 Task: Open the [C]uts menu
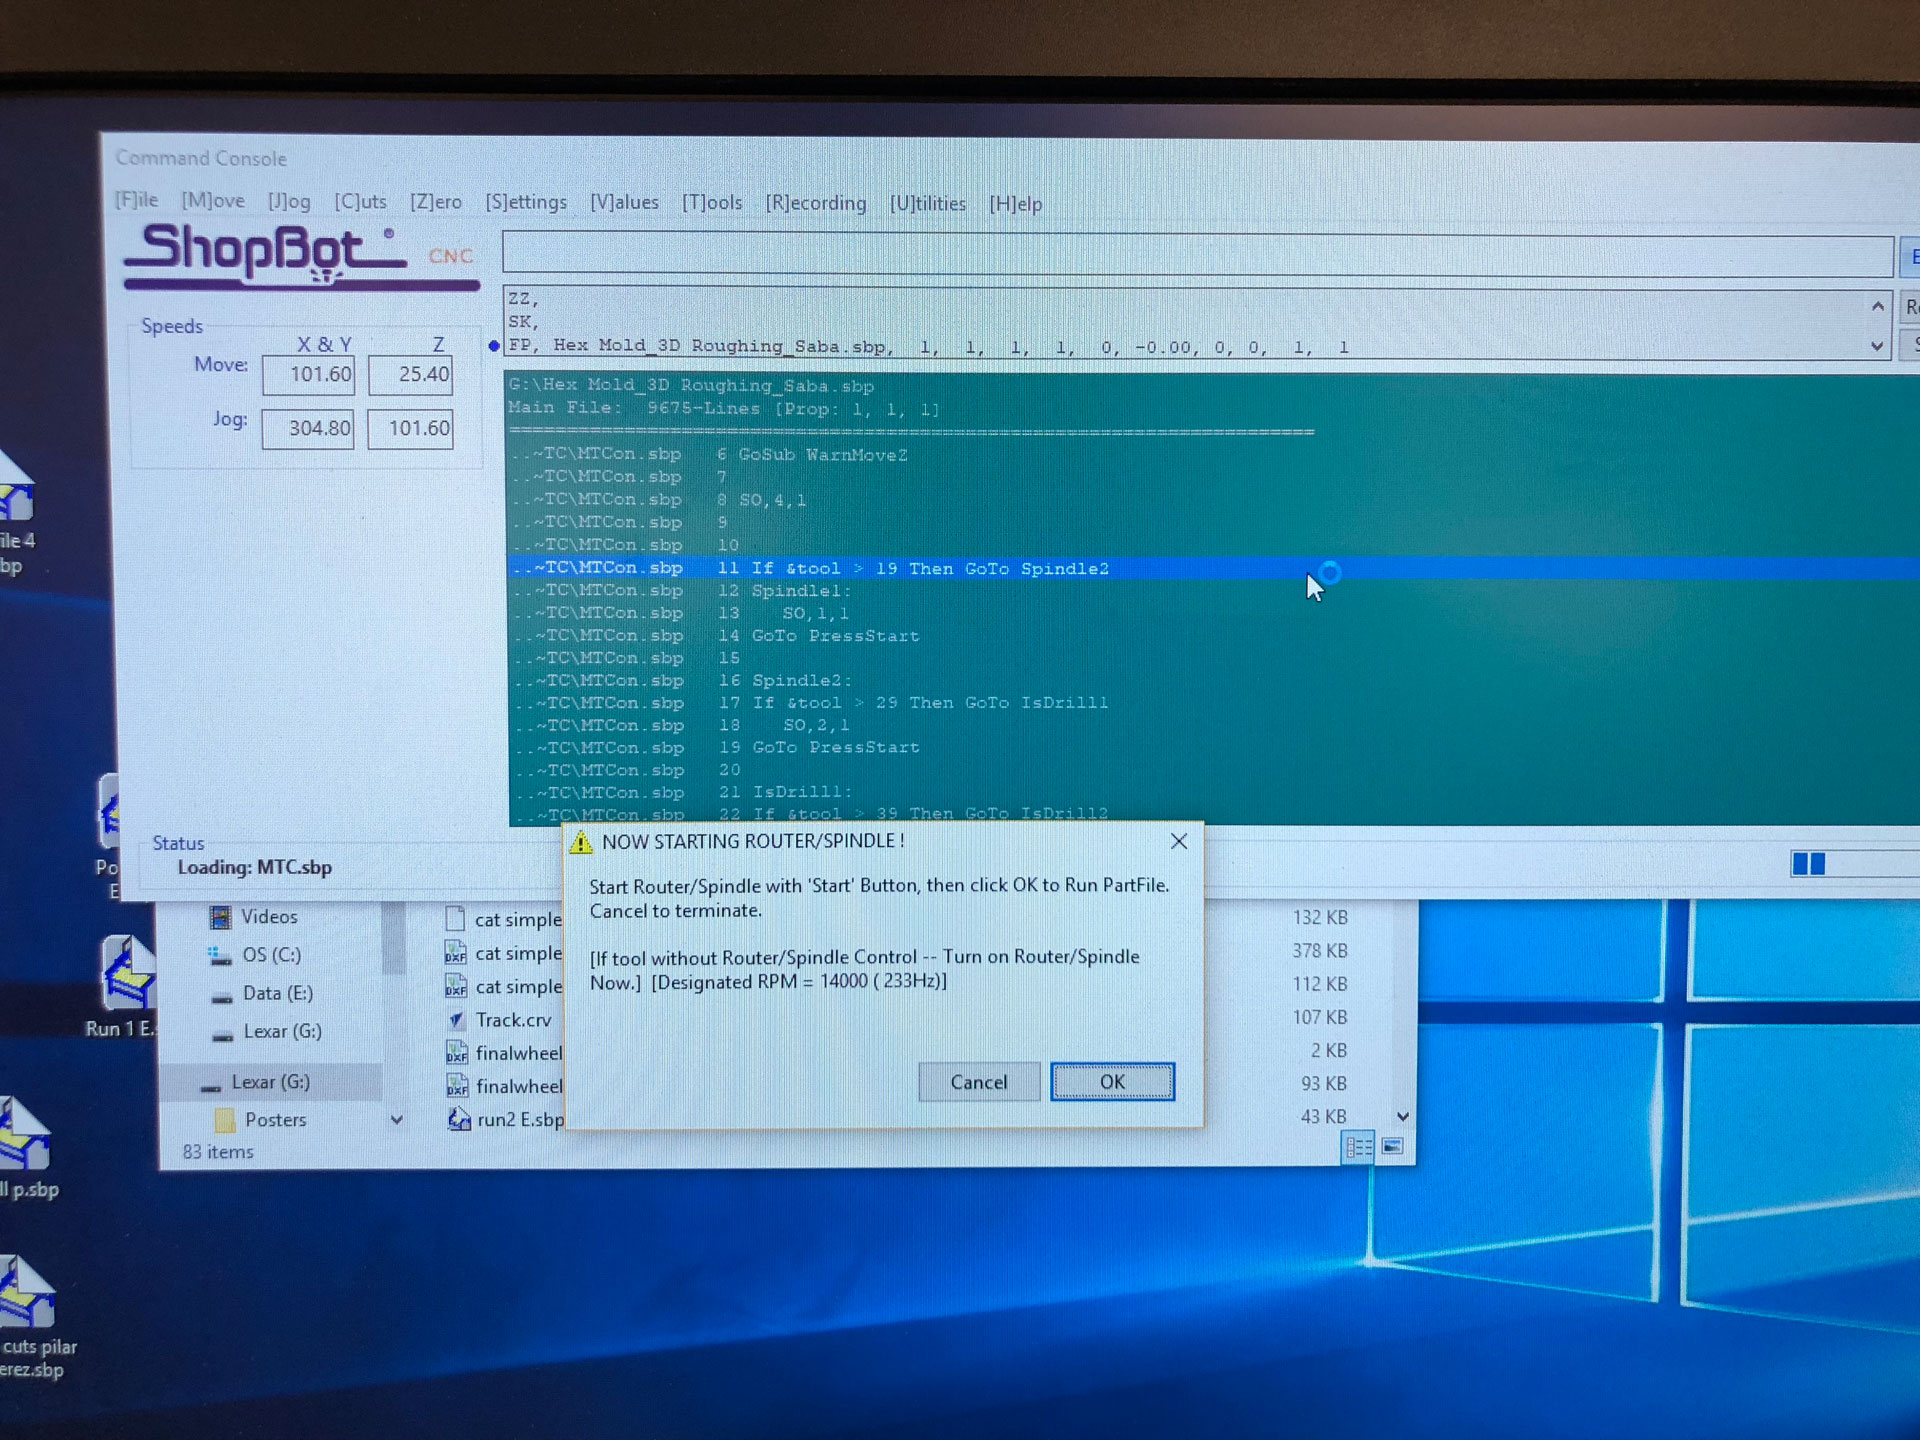pos(360,201)
